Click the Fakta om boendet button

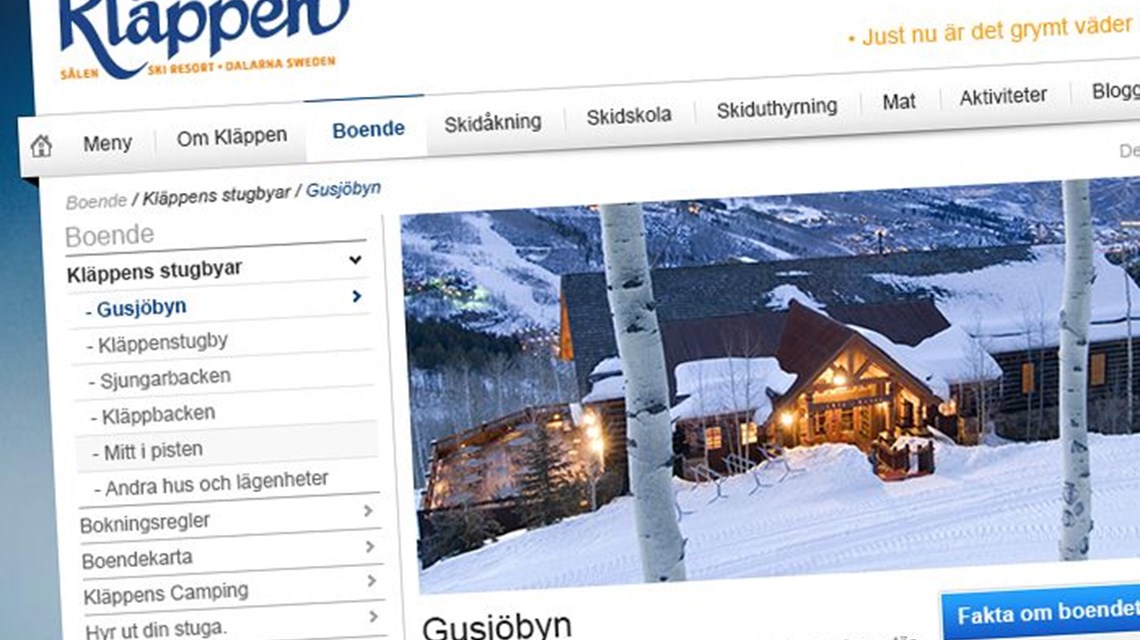click(x=1041, y=612)
